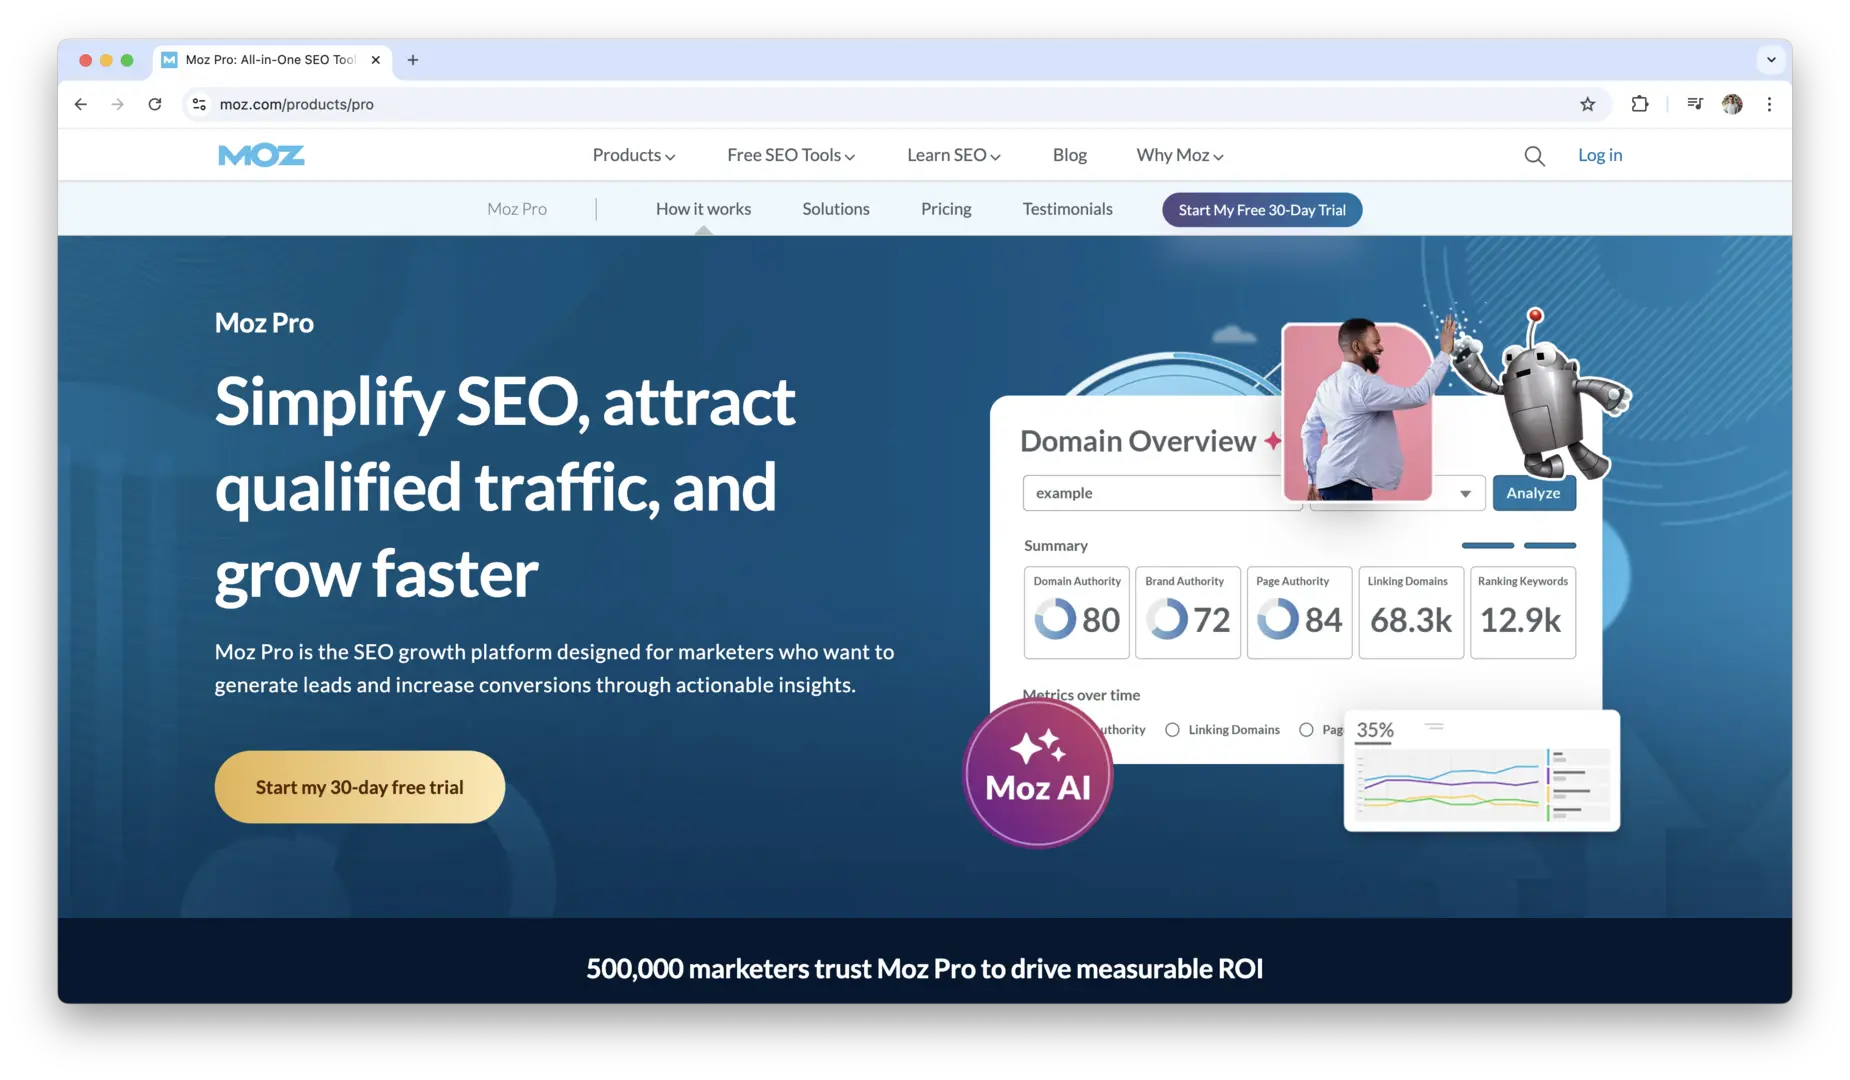Image resolution: width=1850 pixels, height=1080 pixels.
Task: Click the browser forward arrow
Action: coord(118,104)
